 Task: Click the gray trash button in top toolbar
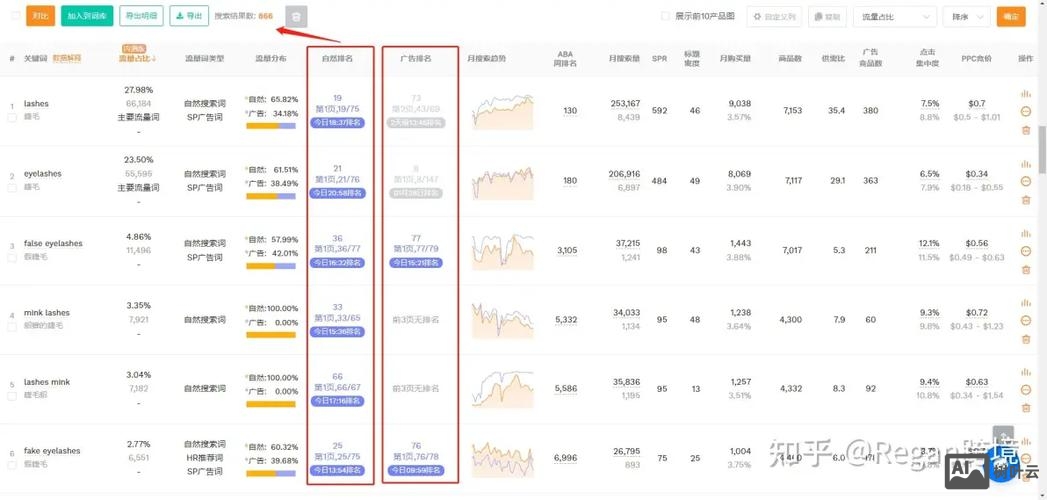pos(296,16)
